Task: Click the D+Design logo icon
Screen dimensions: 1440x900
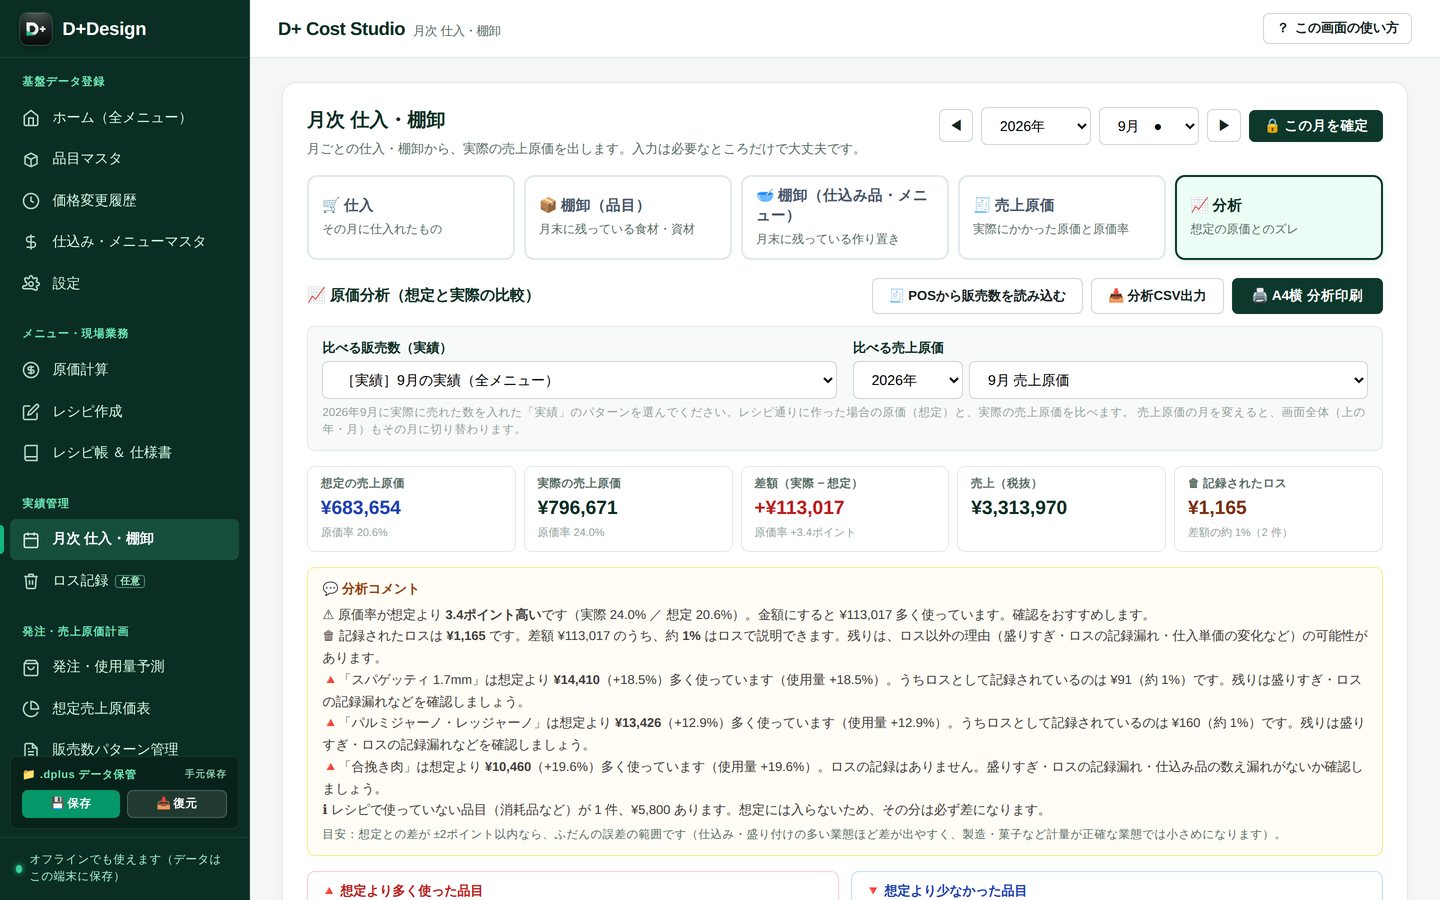Action: coord(36,29)
